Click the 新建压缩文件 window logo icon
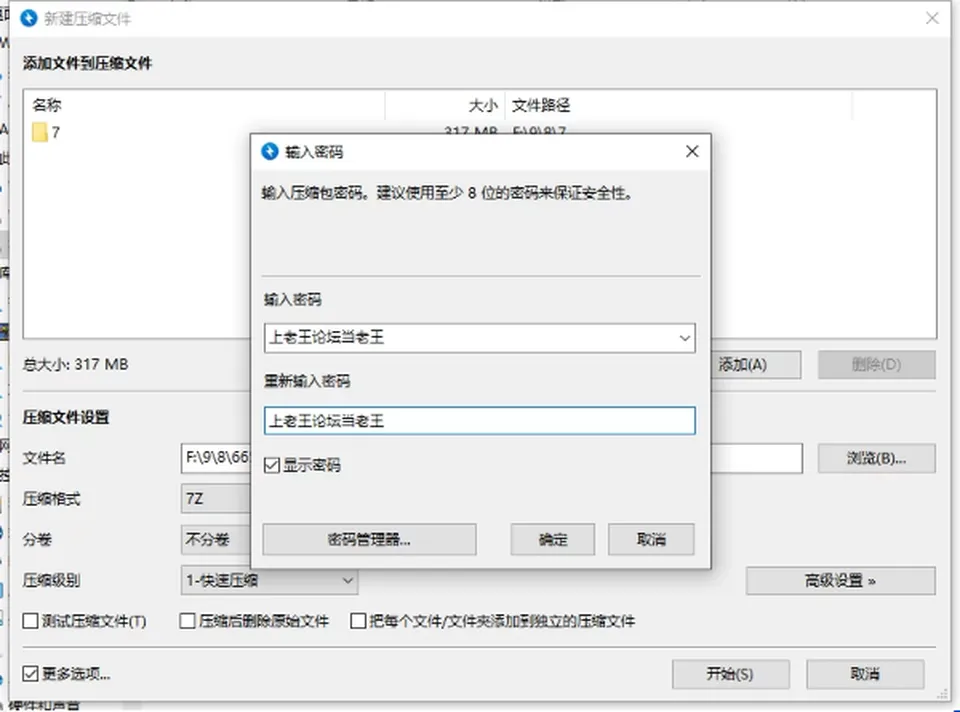The width and height of the screenshot is (960, 712). [x=29, y=18]
